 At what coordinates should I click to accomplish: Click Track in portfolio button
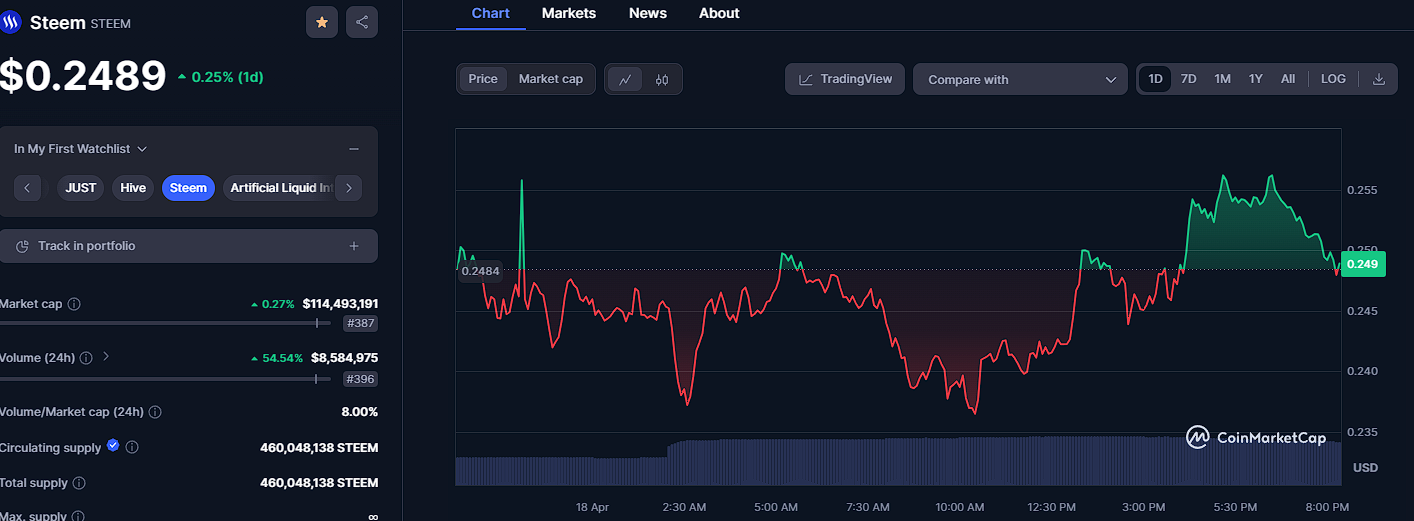(x=189, y=246)
